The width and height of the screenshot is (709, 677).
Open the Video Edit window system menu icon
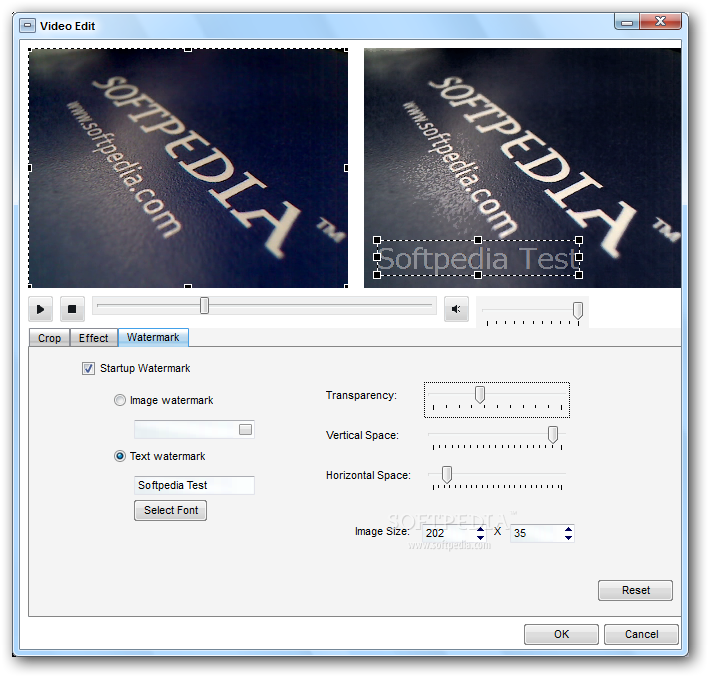(27, 26)
